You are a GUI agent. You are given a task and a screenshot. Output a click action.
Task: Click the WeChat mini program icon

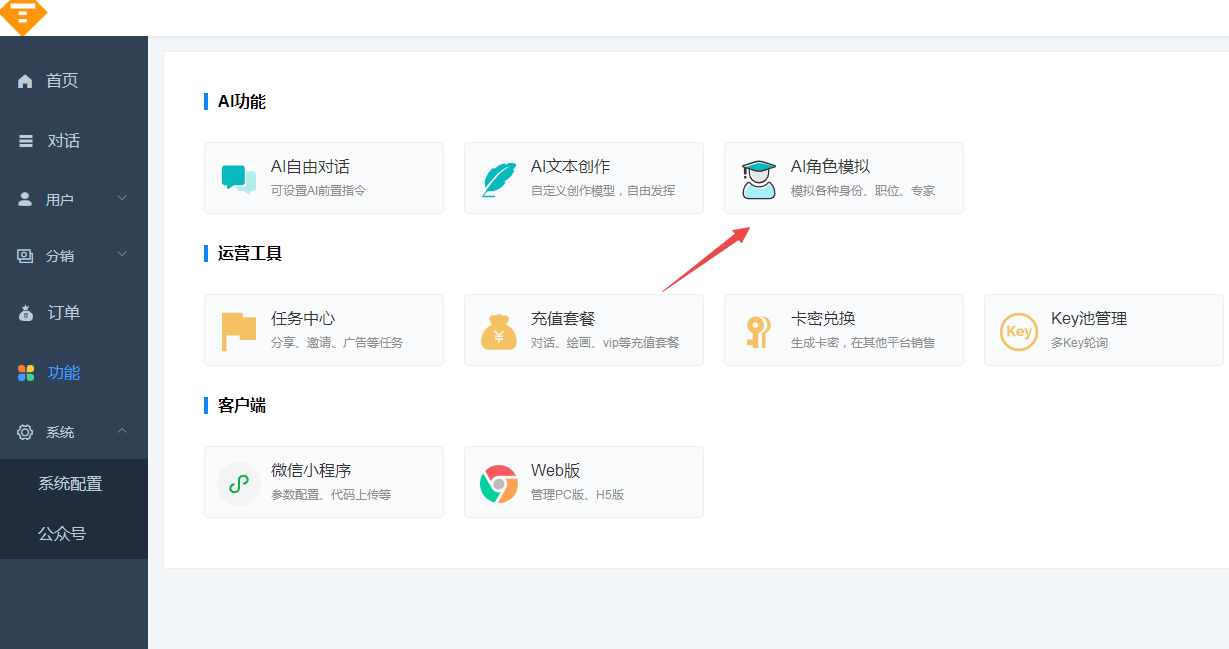coord(238,483)
